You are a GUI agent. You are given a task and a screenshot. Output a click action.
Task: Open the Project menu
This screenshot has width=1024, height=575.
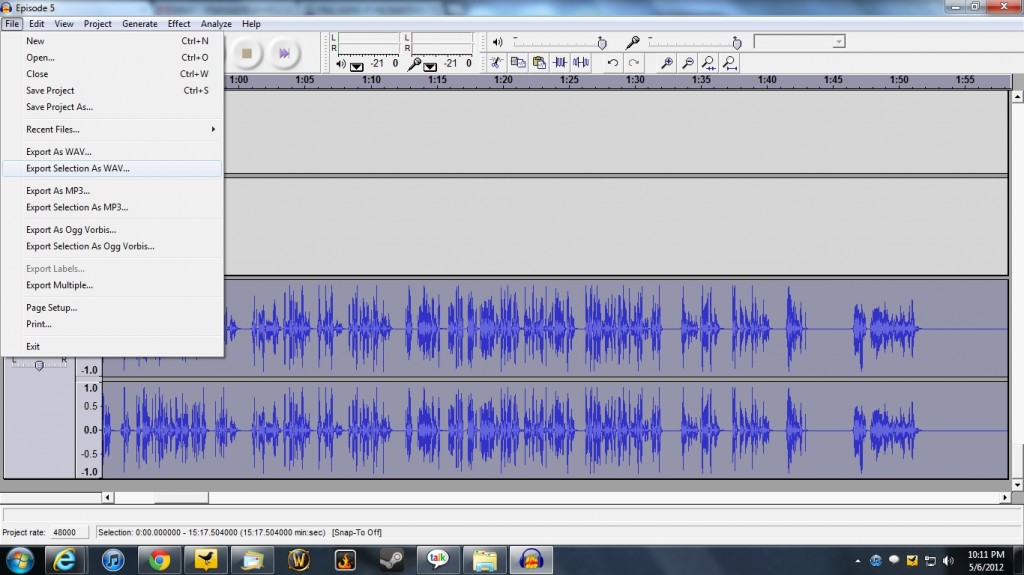[97, 24]
